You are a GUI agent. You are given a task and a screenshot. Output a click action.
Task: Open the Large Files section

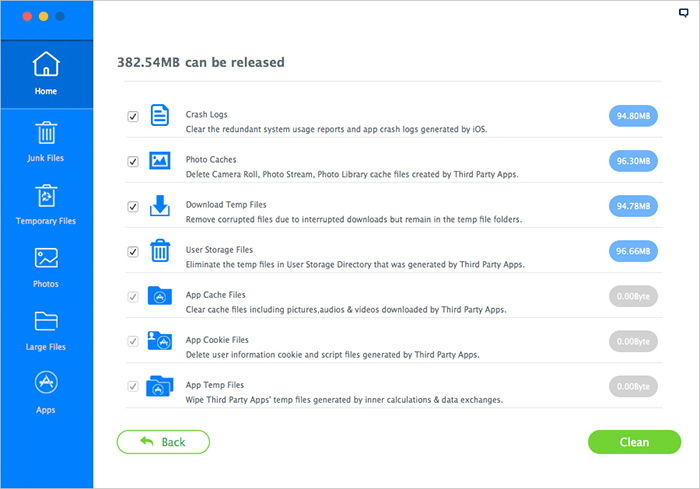click(46, 330)
